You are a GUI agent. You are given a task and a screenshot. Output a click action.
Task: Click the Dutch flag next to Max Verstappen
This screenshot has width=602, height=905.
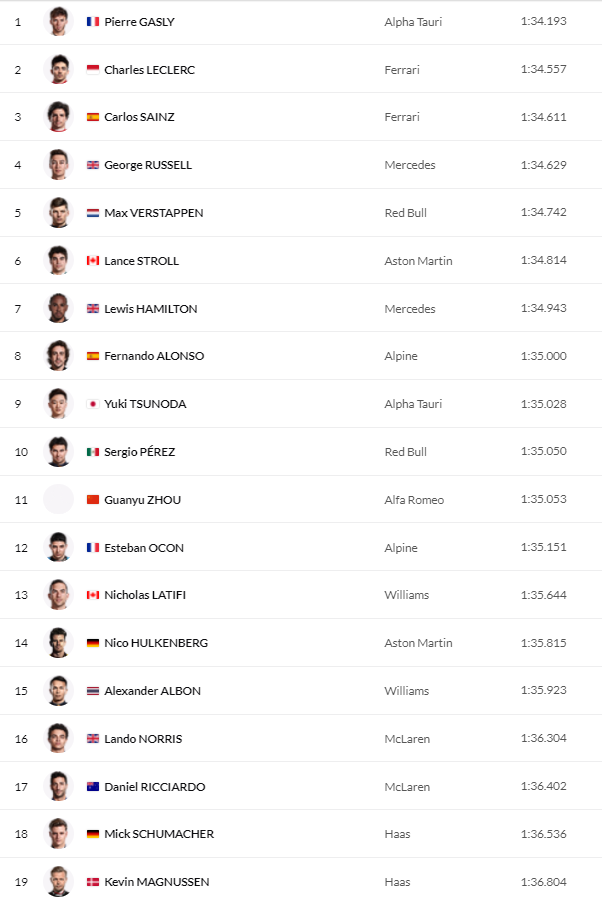(93, 213)
